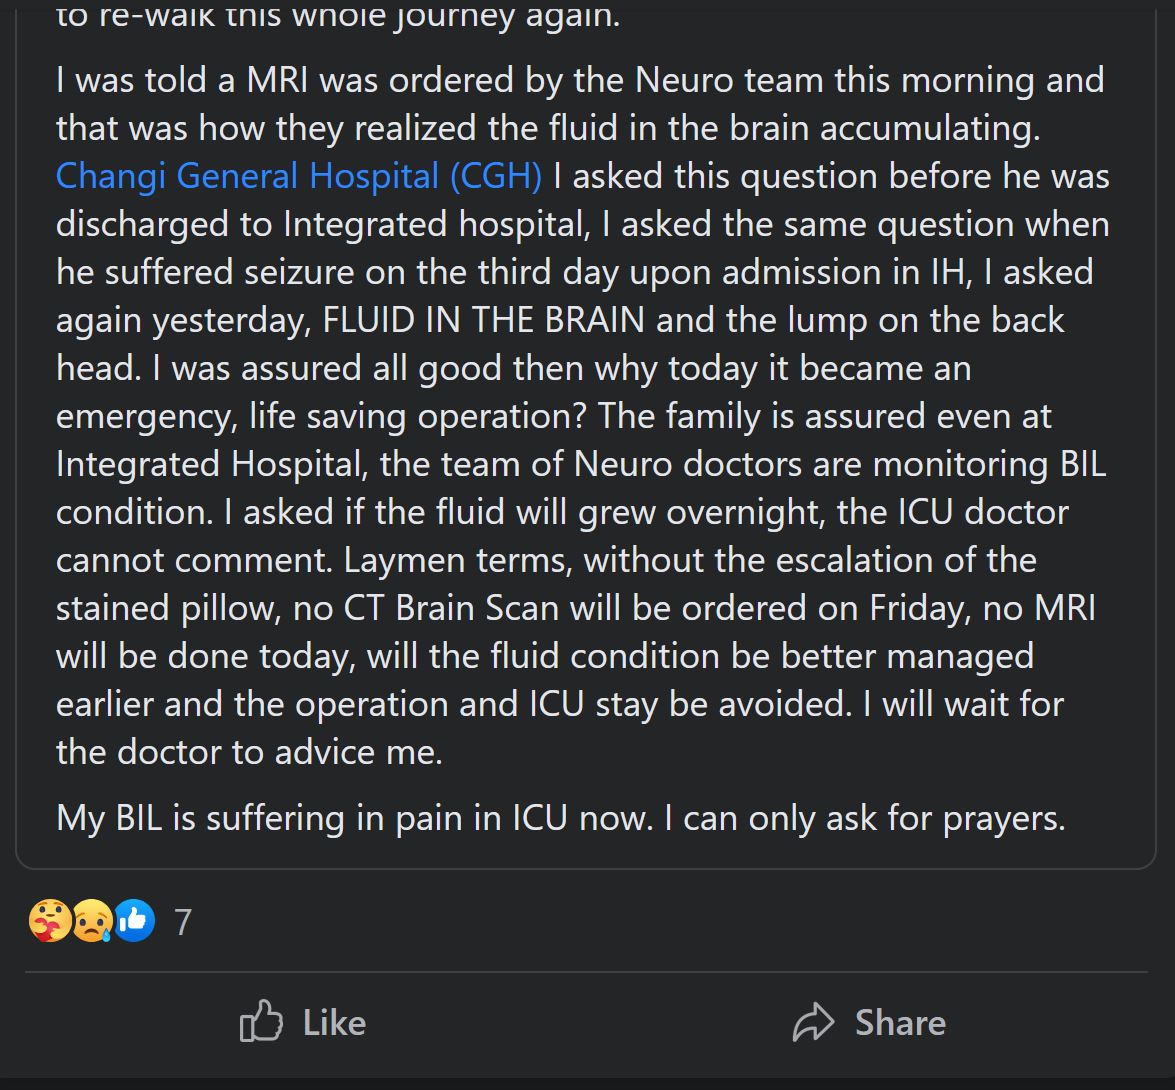Open the Changi General Hospital (CGH) link
Image resolution: width=1175 pixels, height=1090 pixels.
point(299,177)
